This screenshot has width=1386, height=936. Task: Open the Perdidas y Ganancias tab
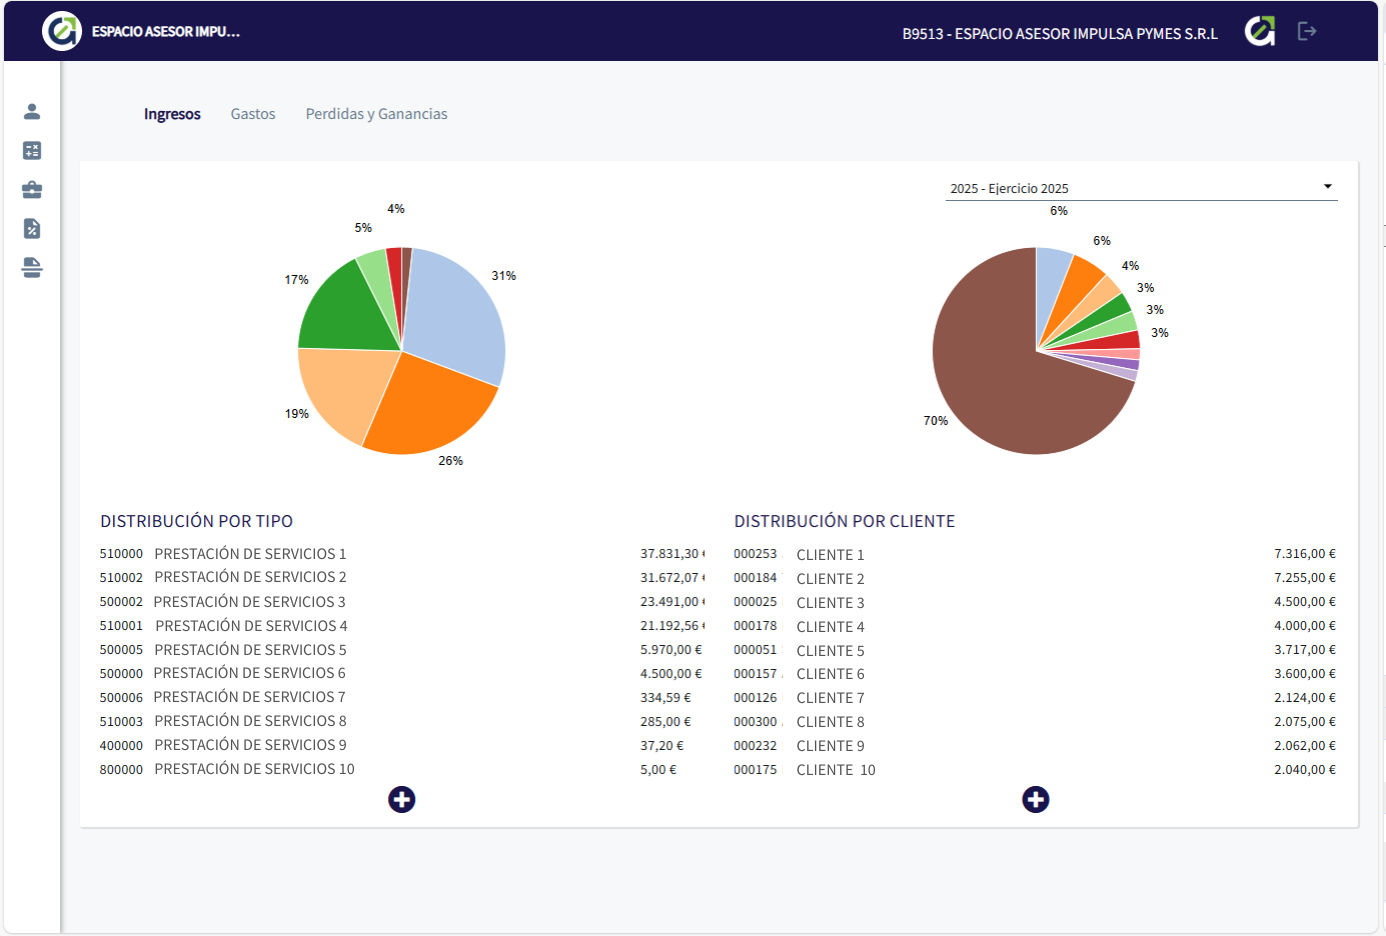coord(376,114)
